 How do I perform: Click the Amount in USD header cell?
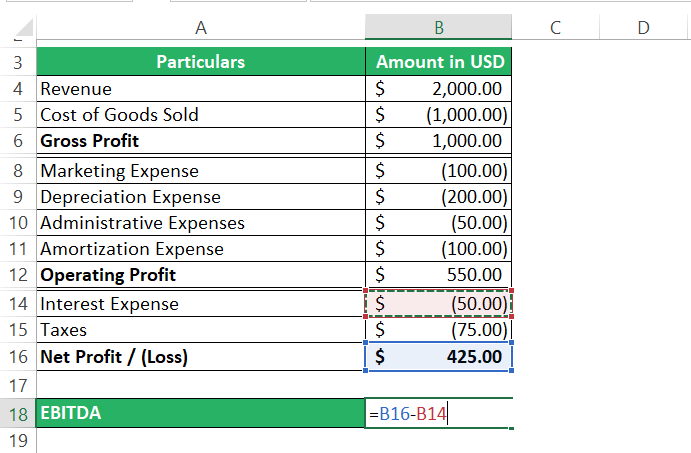point(440,62)
